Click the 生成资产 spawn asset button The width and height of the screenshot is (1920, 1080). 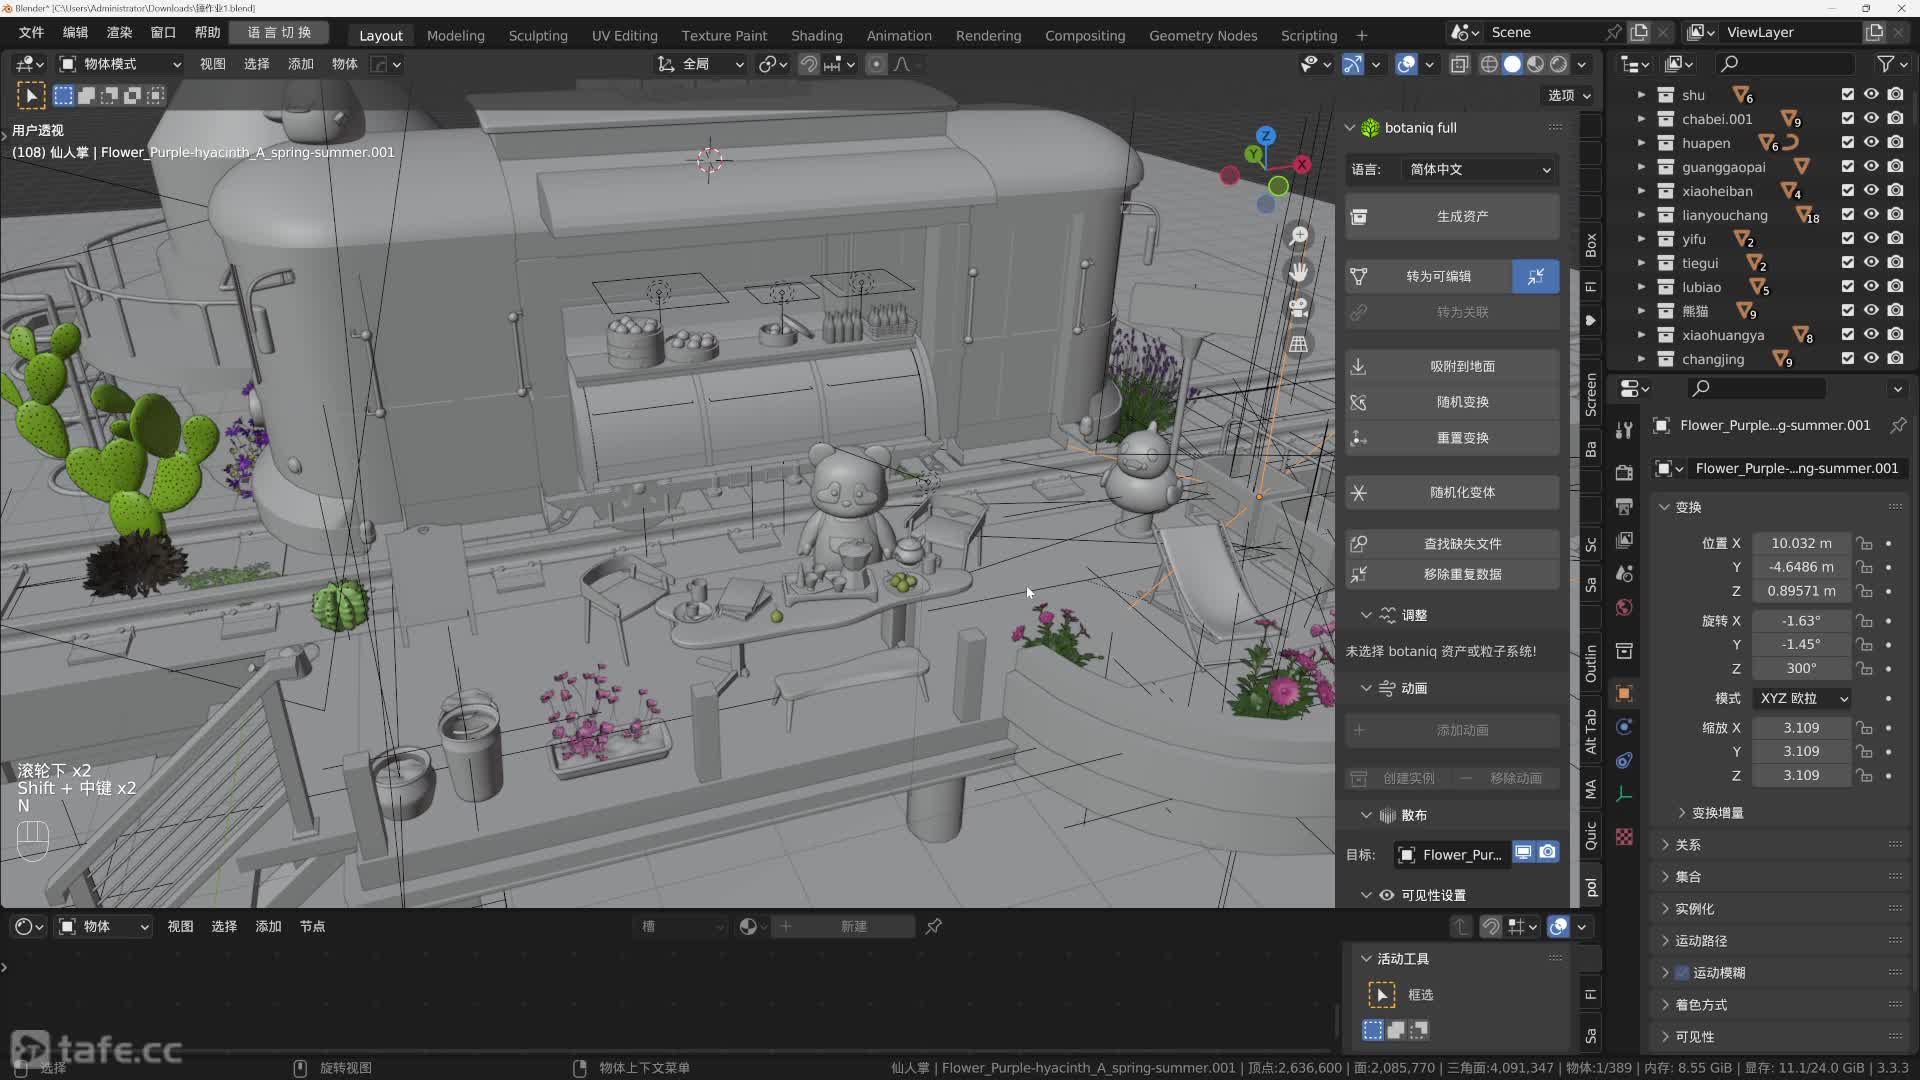tap(1452, 216)
